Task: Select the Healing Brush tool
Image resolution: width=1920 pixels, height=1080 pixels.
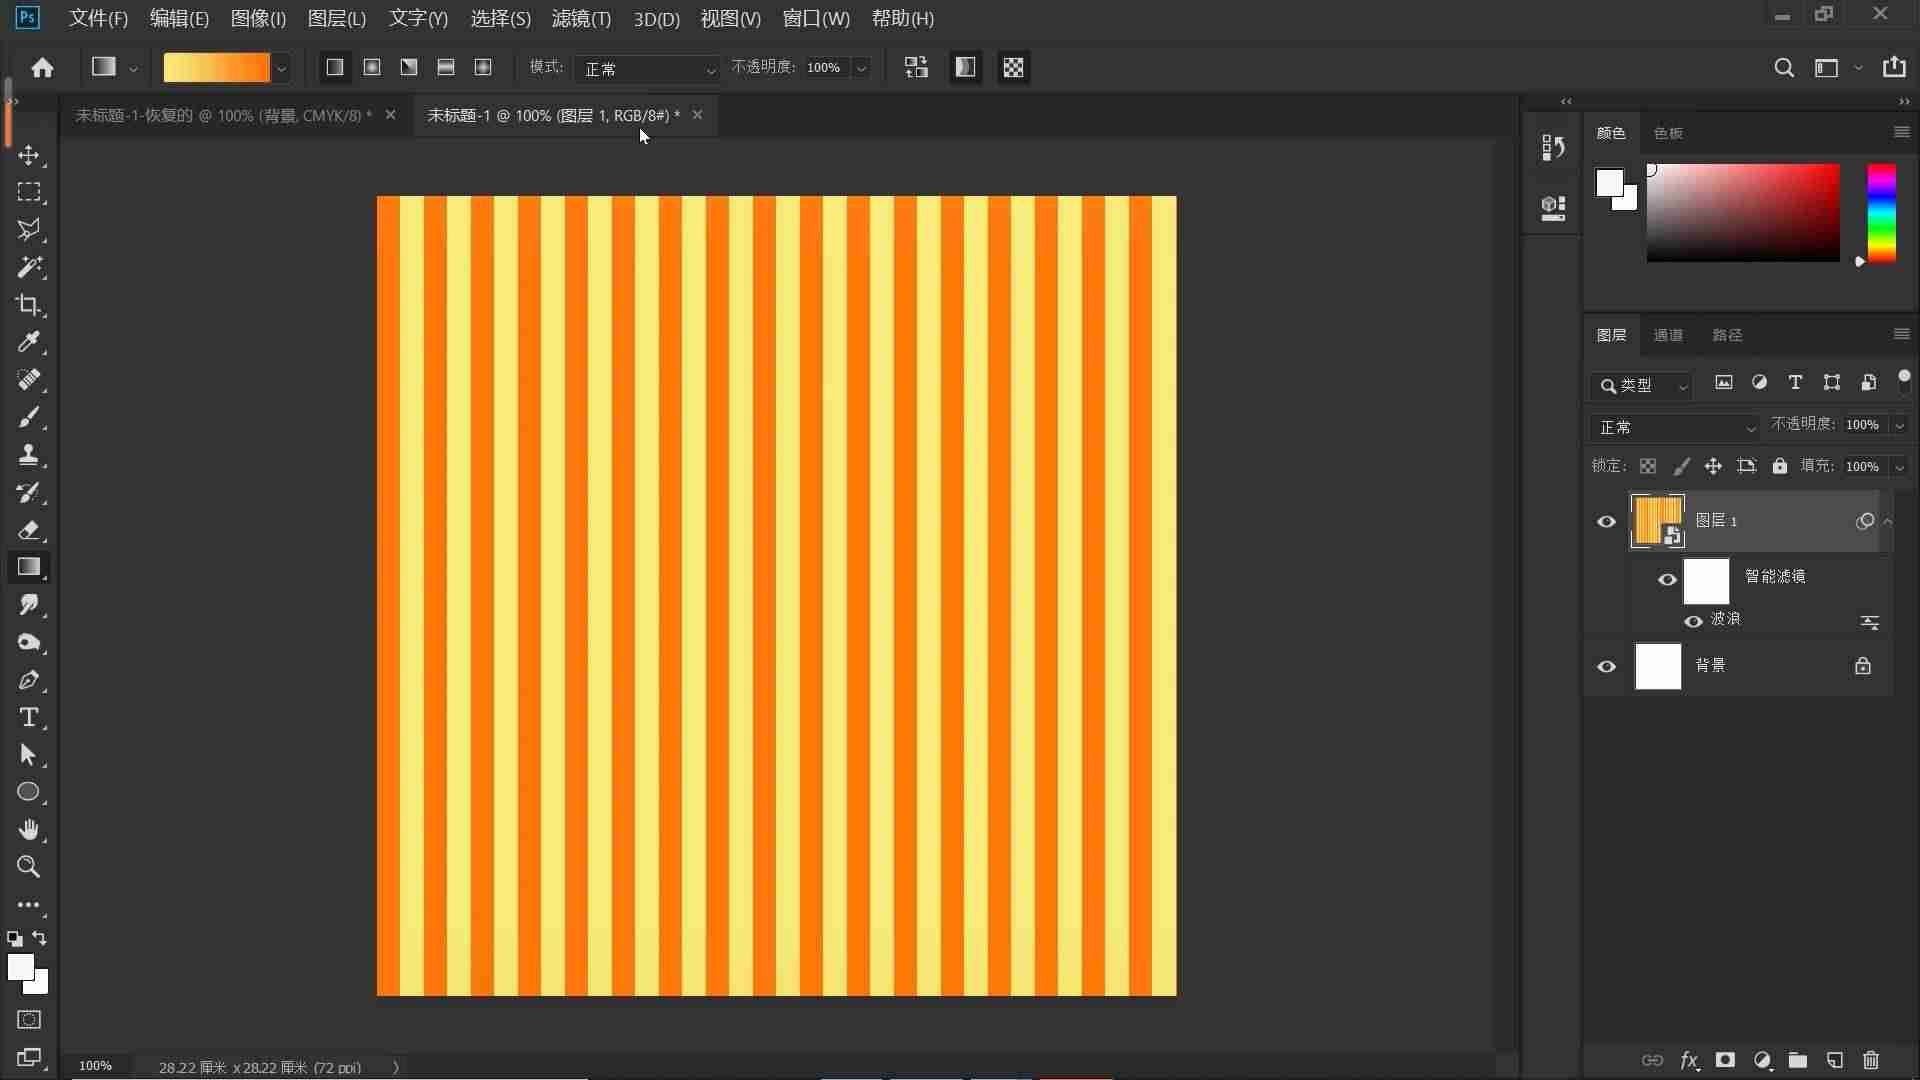Action: pos(29,380)
